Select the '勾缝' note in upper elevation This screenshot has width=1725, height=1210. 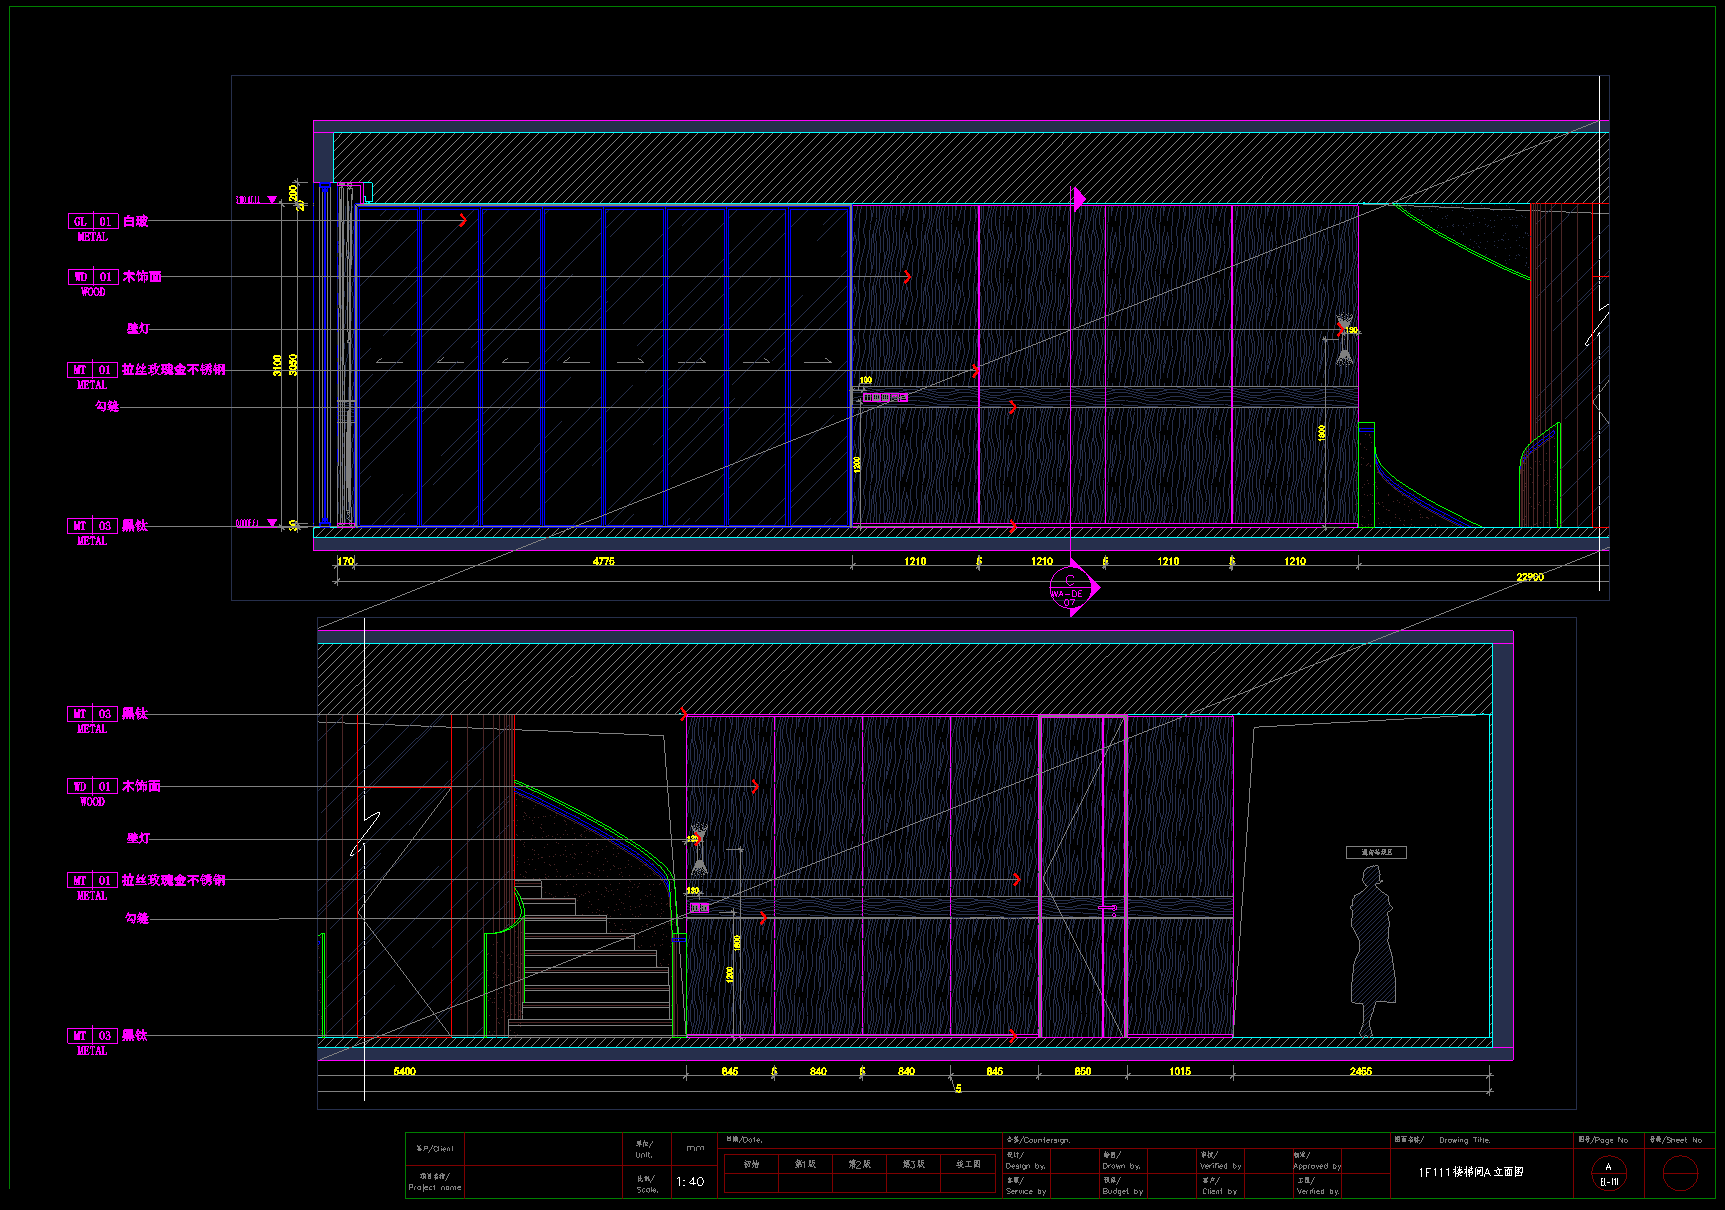(107, 406)
